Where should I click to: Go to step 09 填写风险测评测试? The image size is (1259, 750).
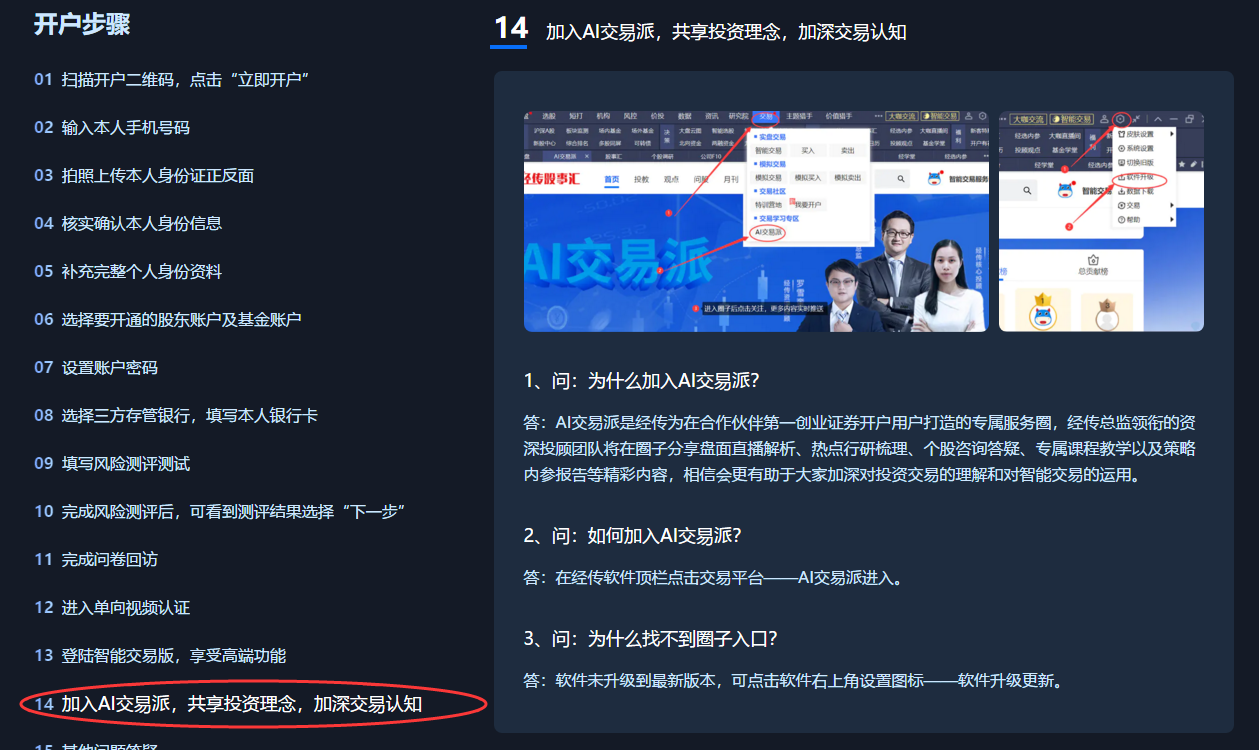pos(112,463)
